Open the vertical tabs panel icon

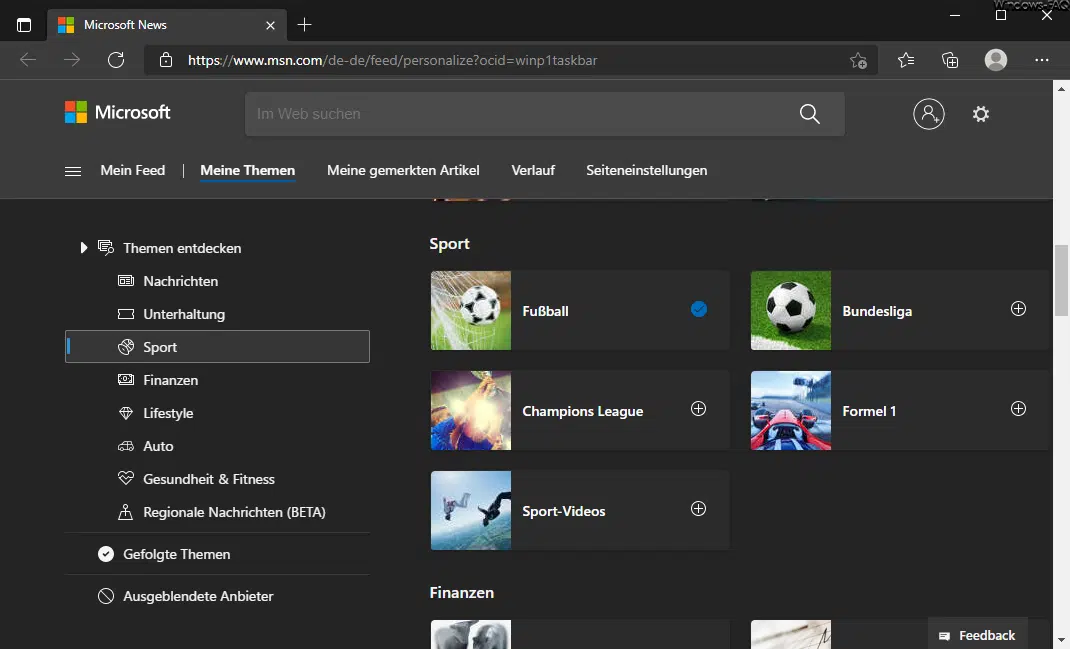tap(24, 25)
